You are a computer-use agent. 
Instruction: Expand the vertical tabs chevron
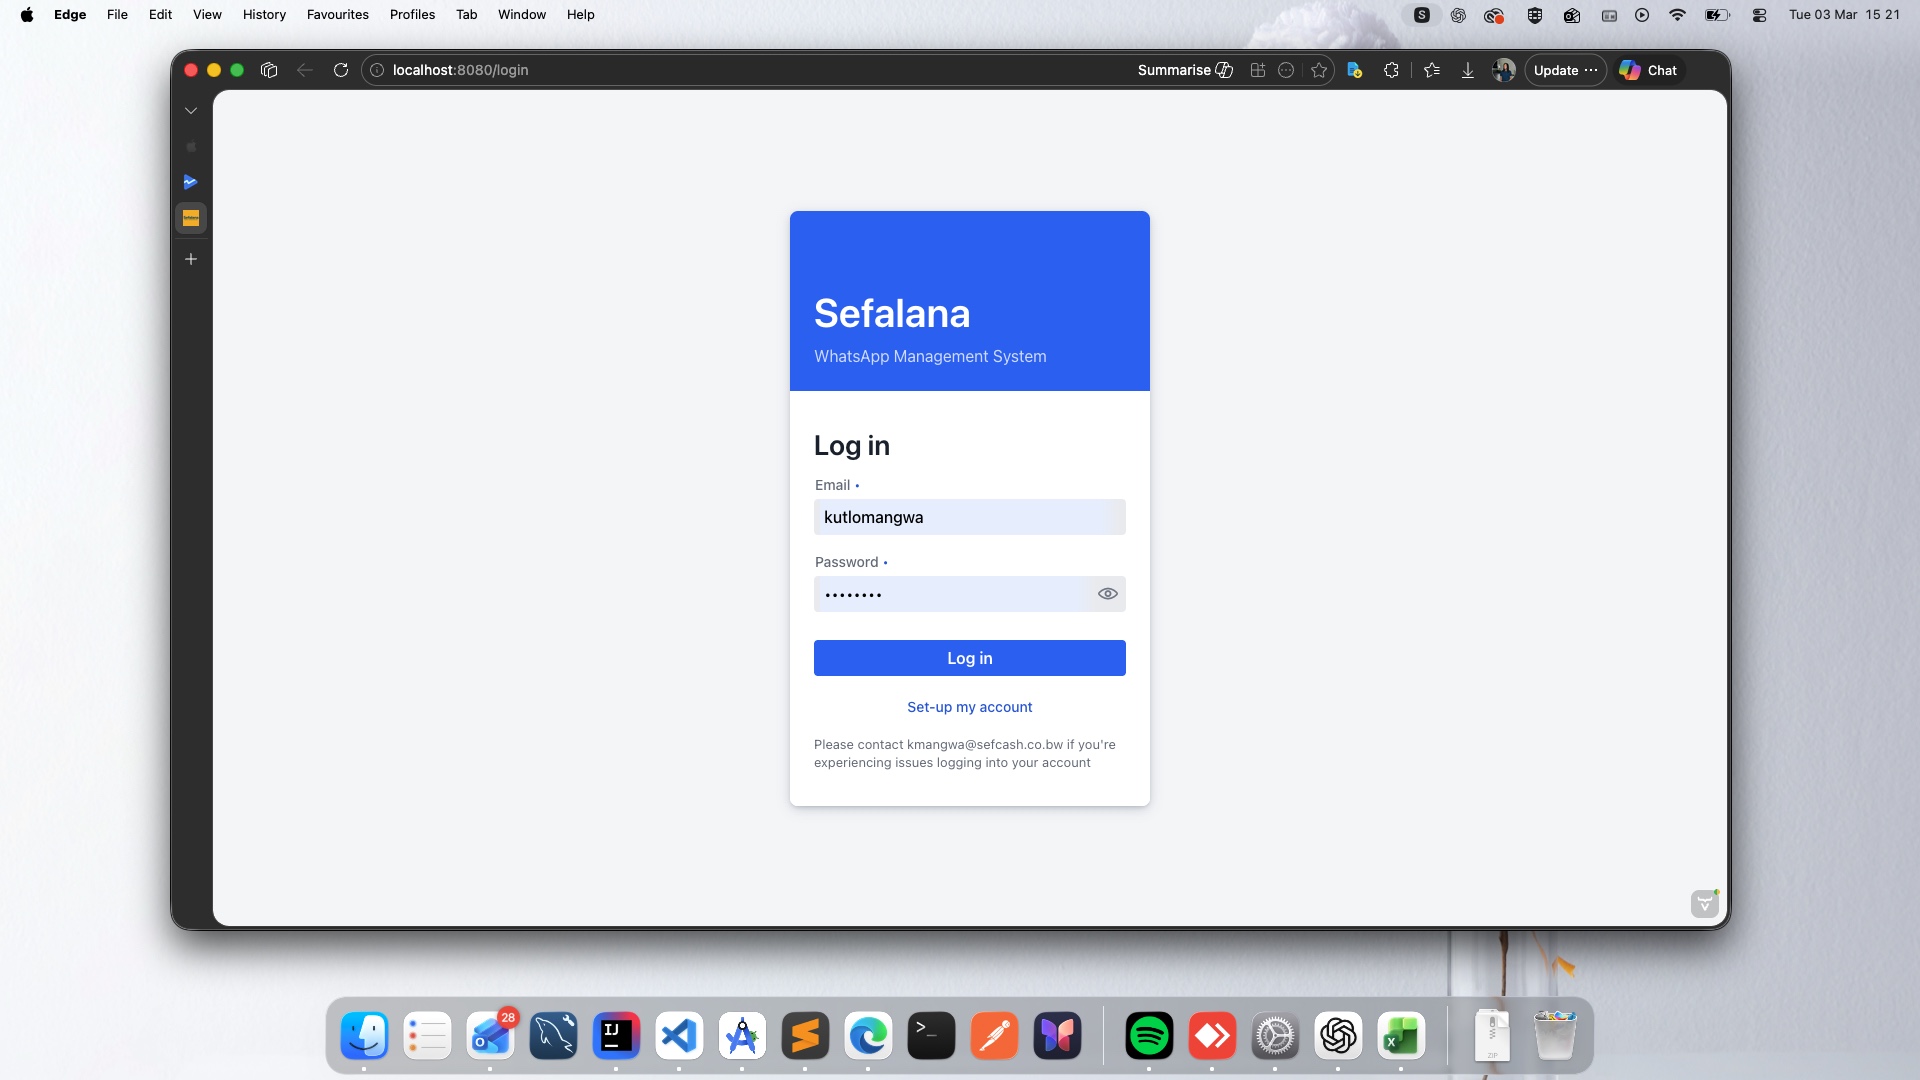(x=191, y=111)
